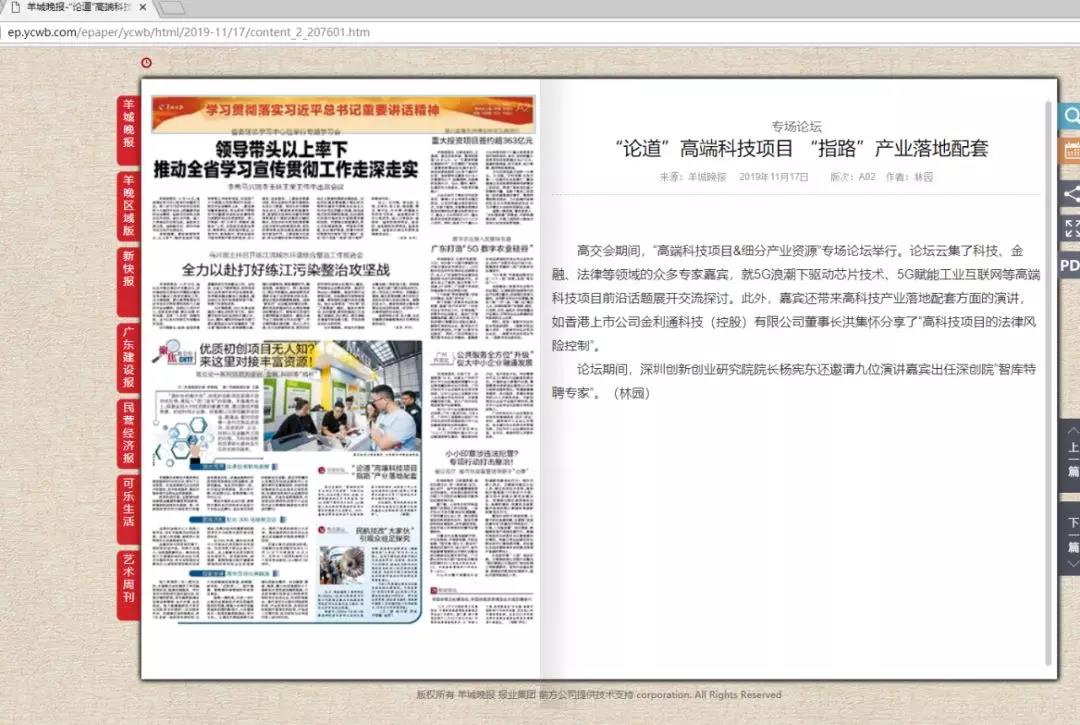Select the 艺术周刊 side tab
The image size is (1080, 725).
pos(129,585)
